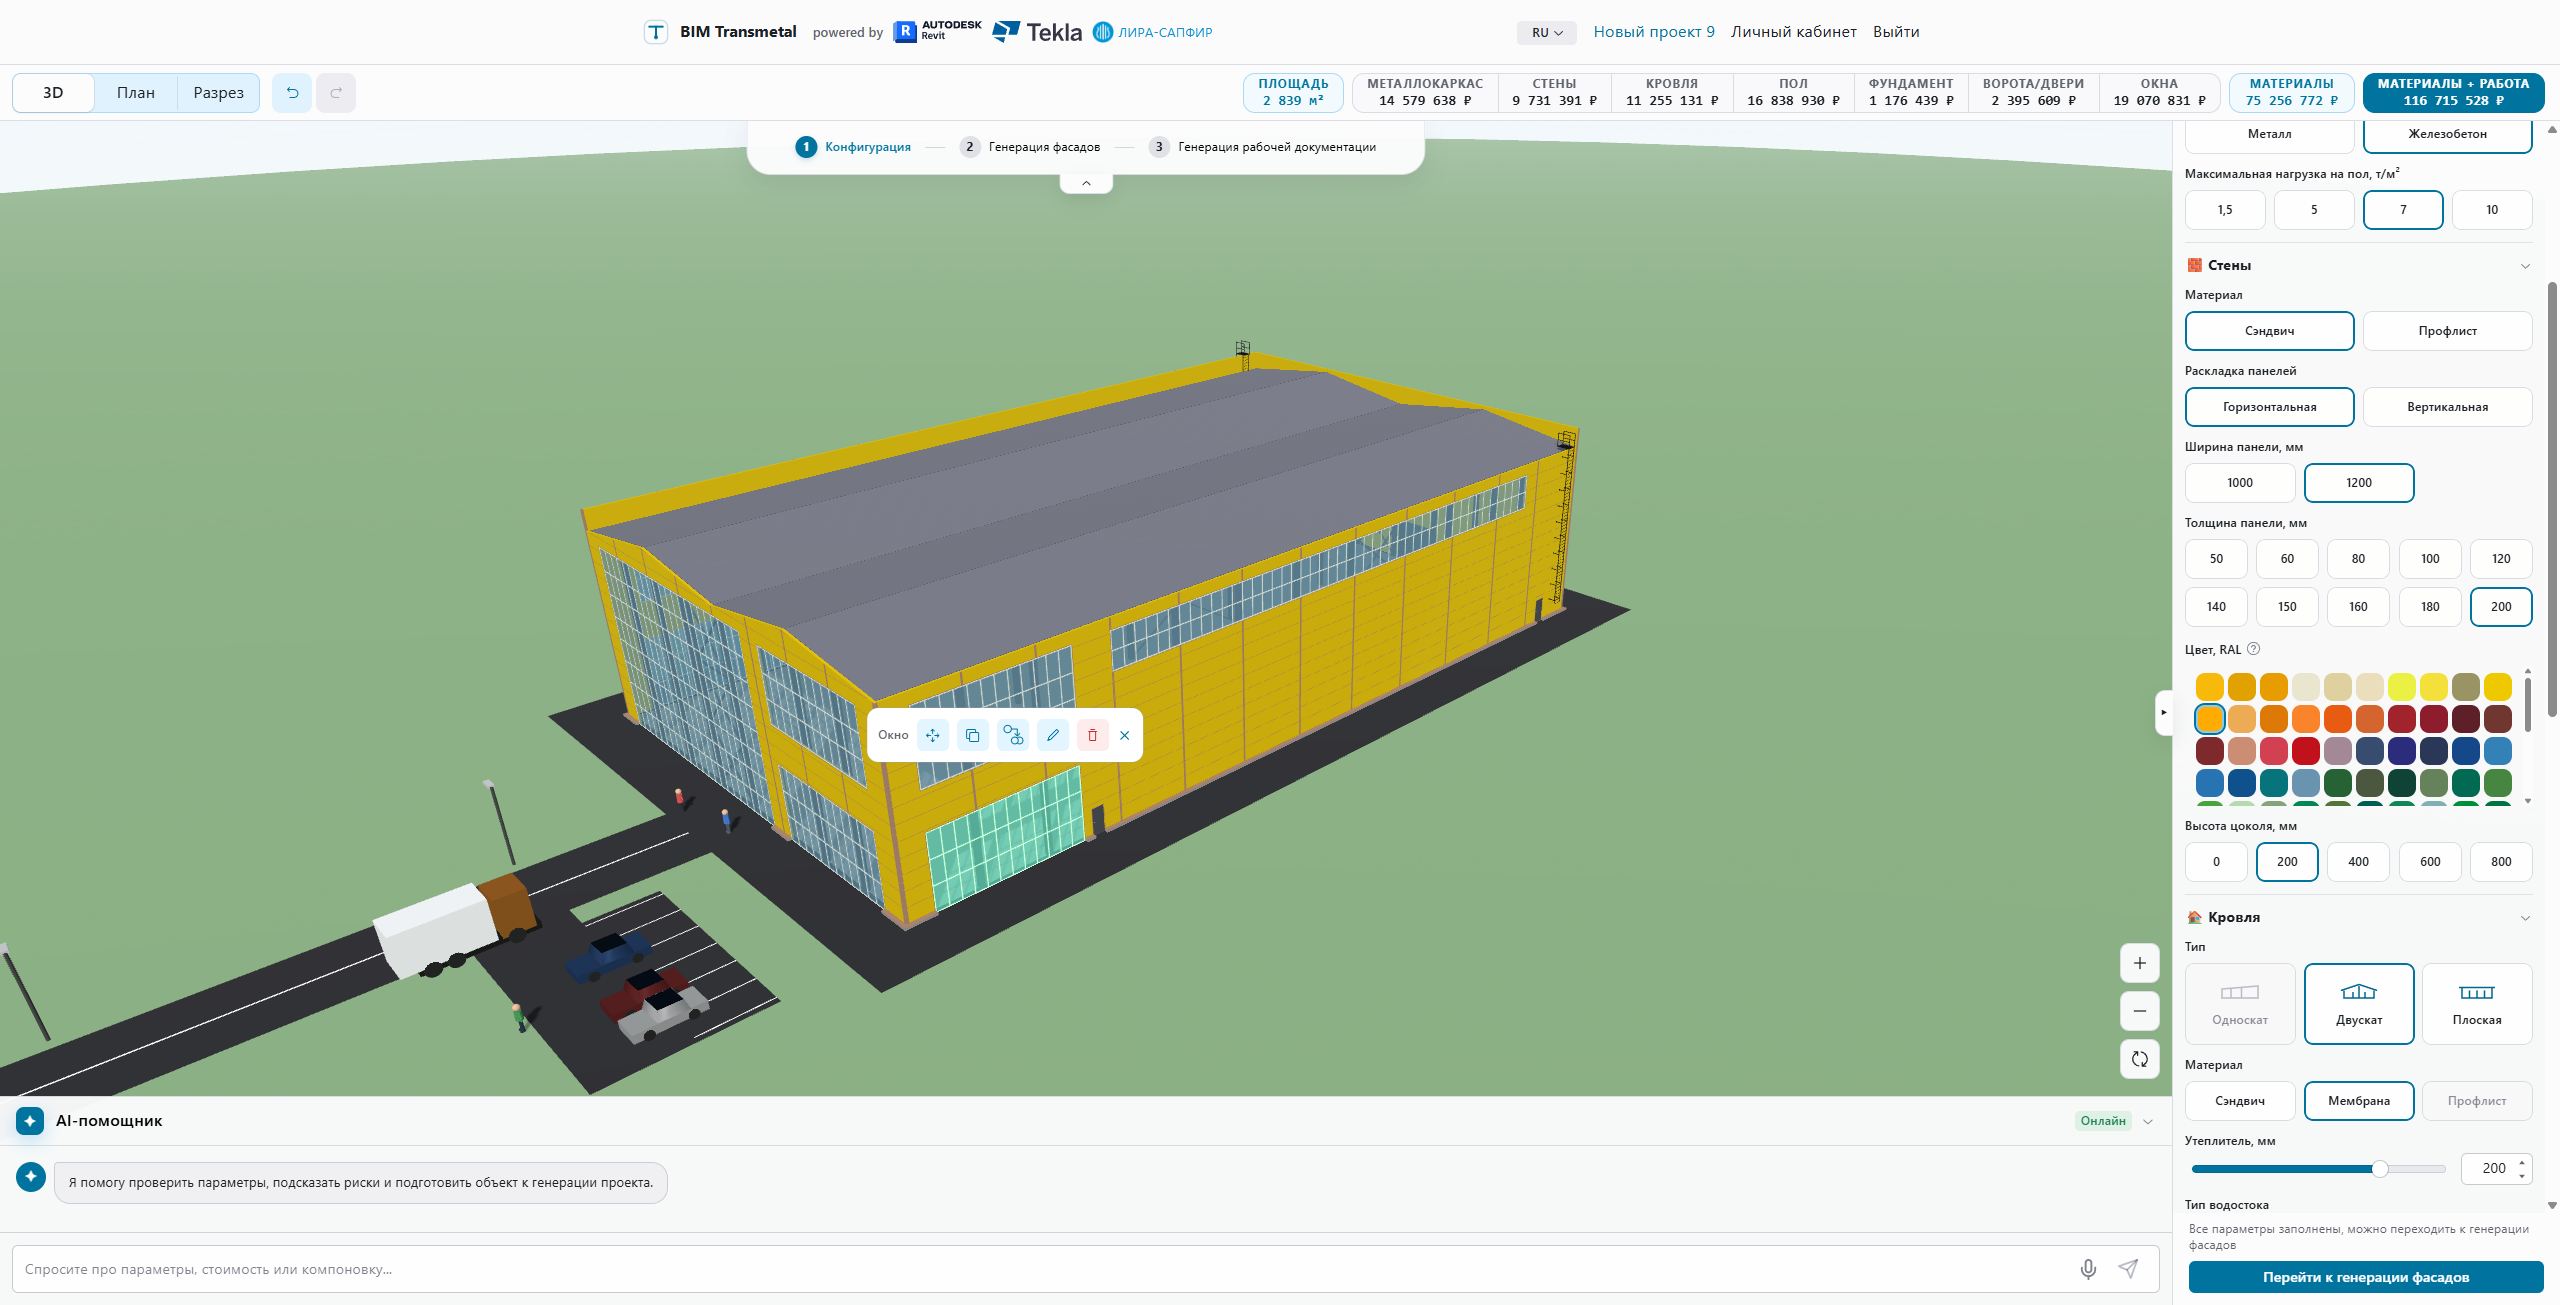Collapse the Стены section
Screen dimensions: 2560x1305
click(x=2525, y=266)
